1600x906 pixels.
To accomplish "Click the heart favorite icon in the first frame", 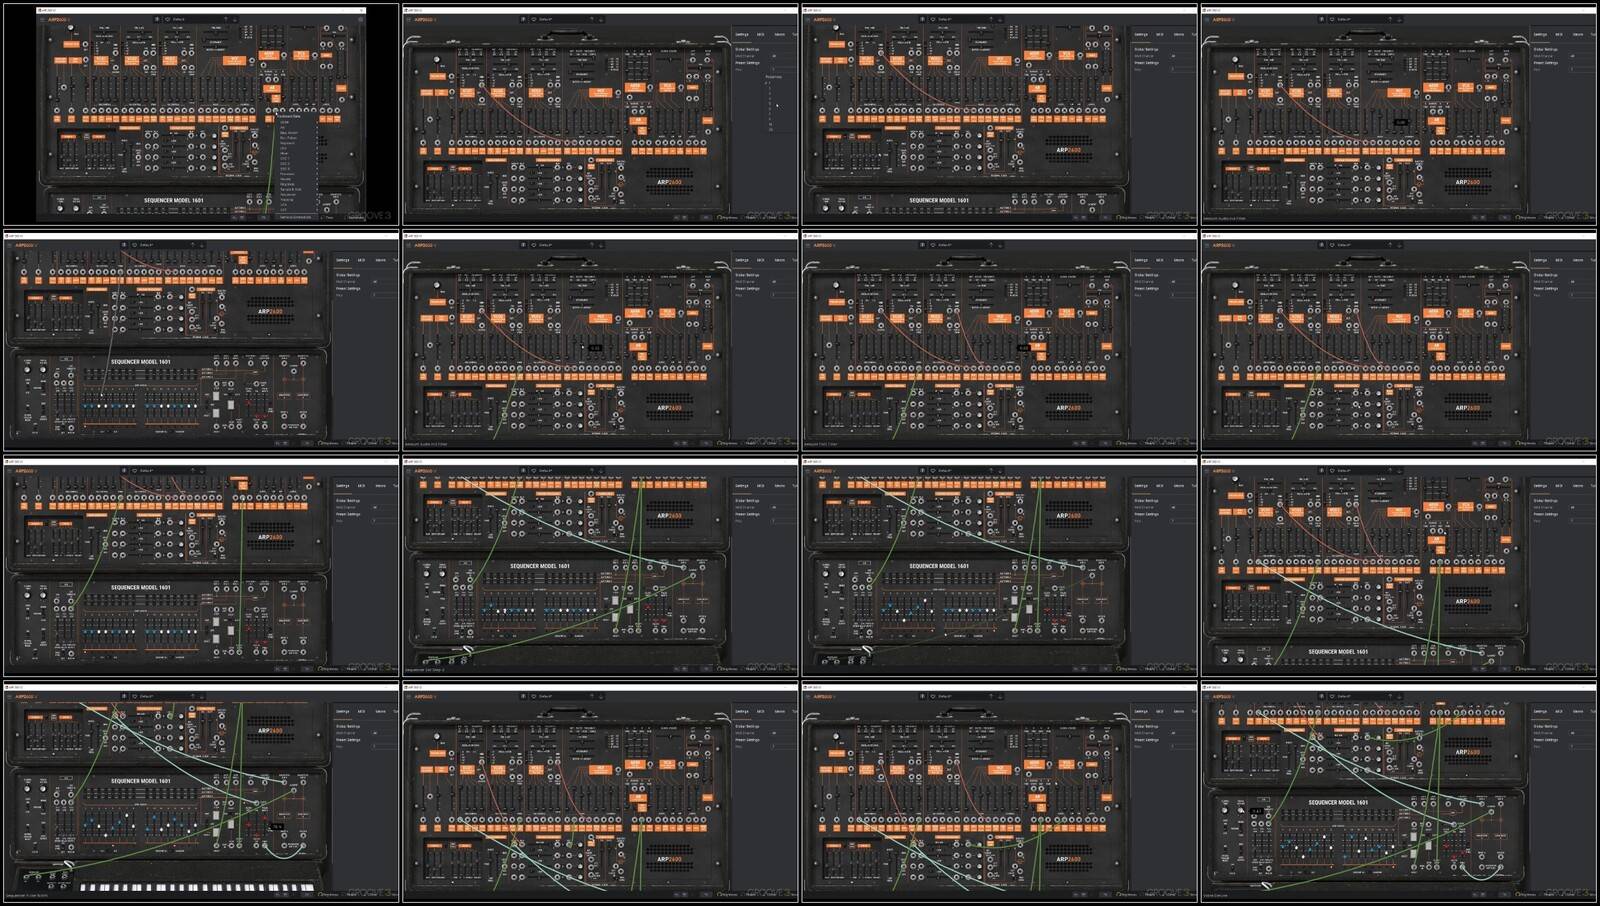I will tap(168, 19).
